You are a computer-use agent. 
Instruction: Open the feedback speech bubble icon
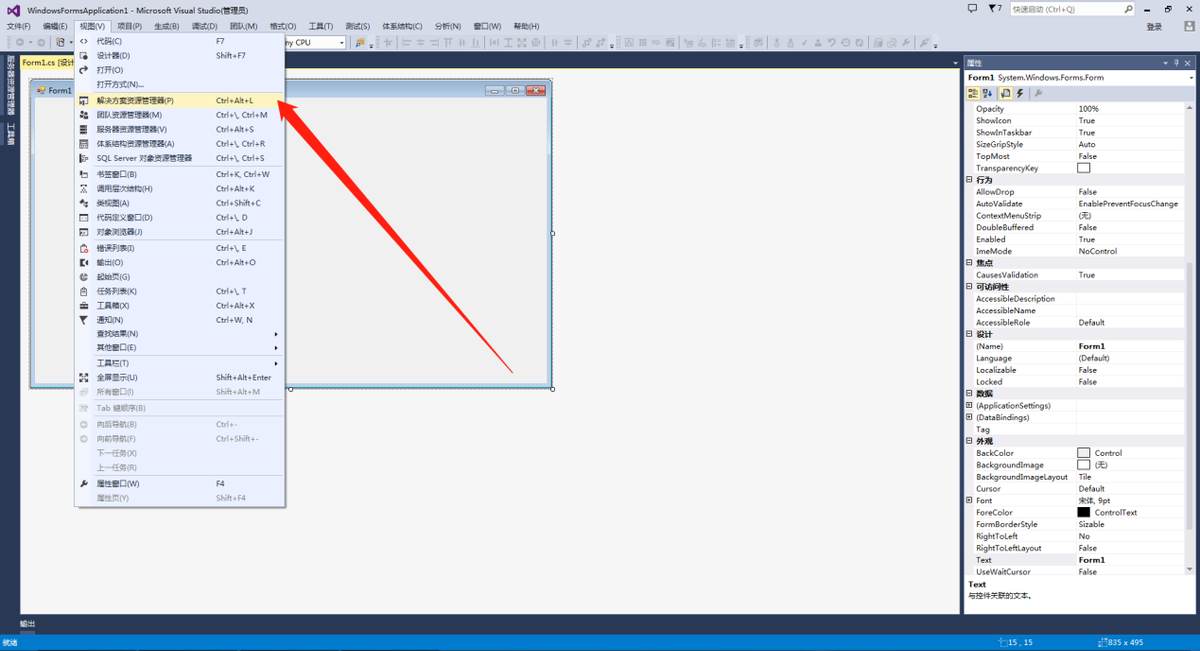point(973,8)
